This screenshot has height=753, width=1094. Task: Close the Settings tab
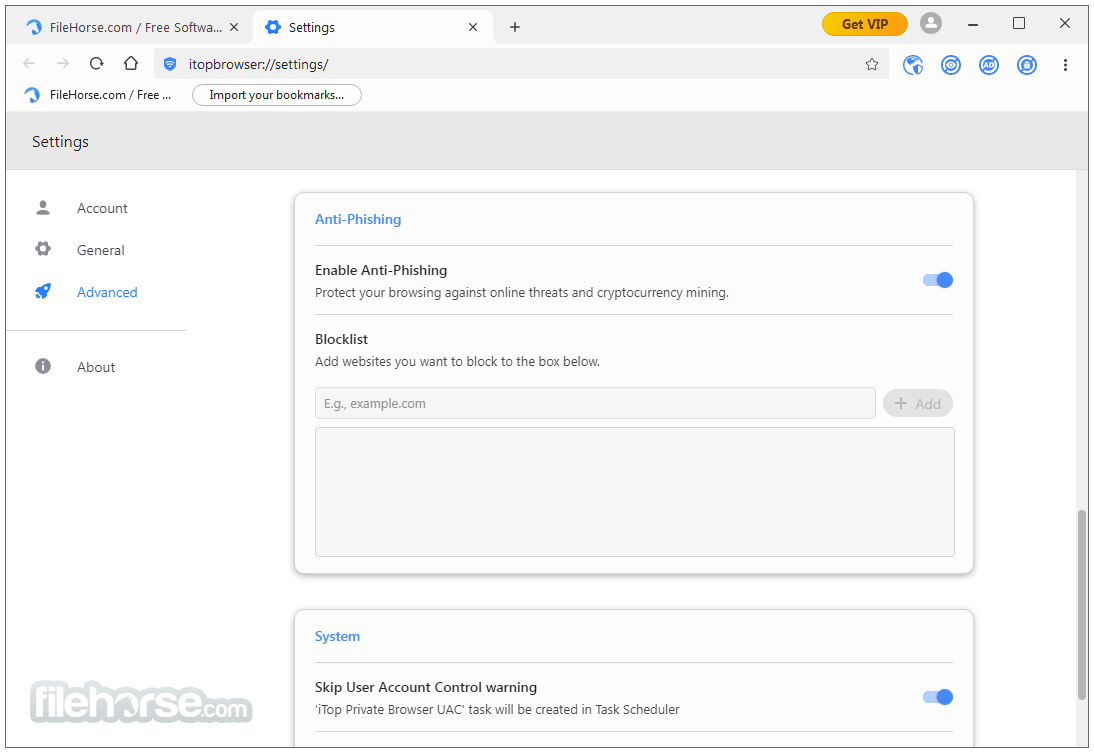tap(473, 27)
